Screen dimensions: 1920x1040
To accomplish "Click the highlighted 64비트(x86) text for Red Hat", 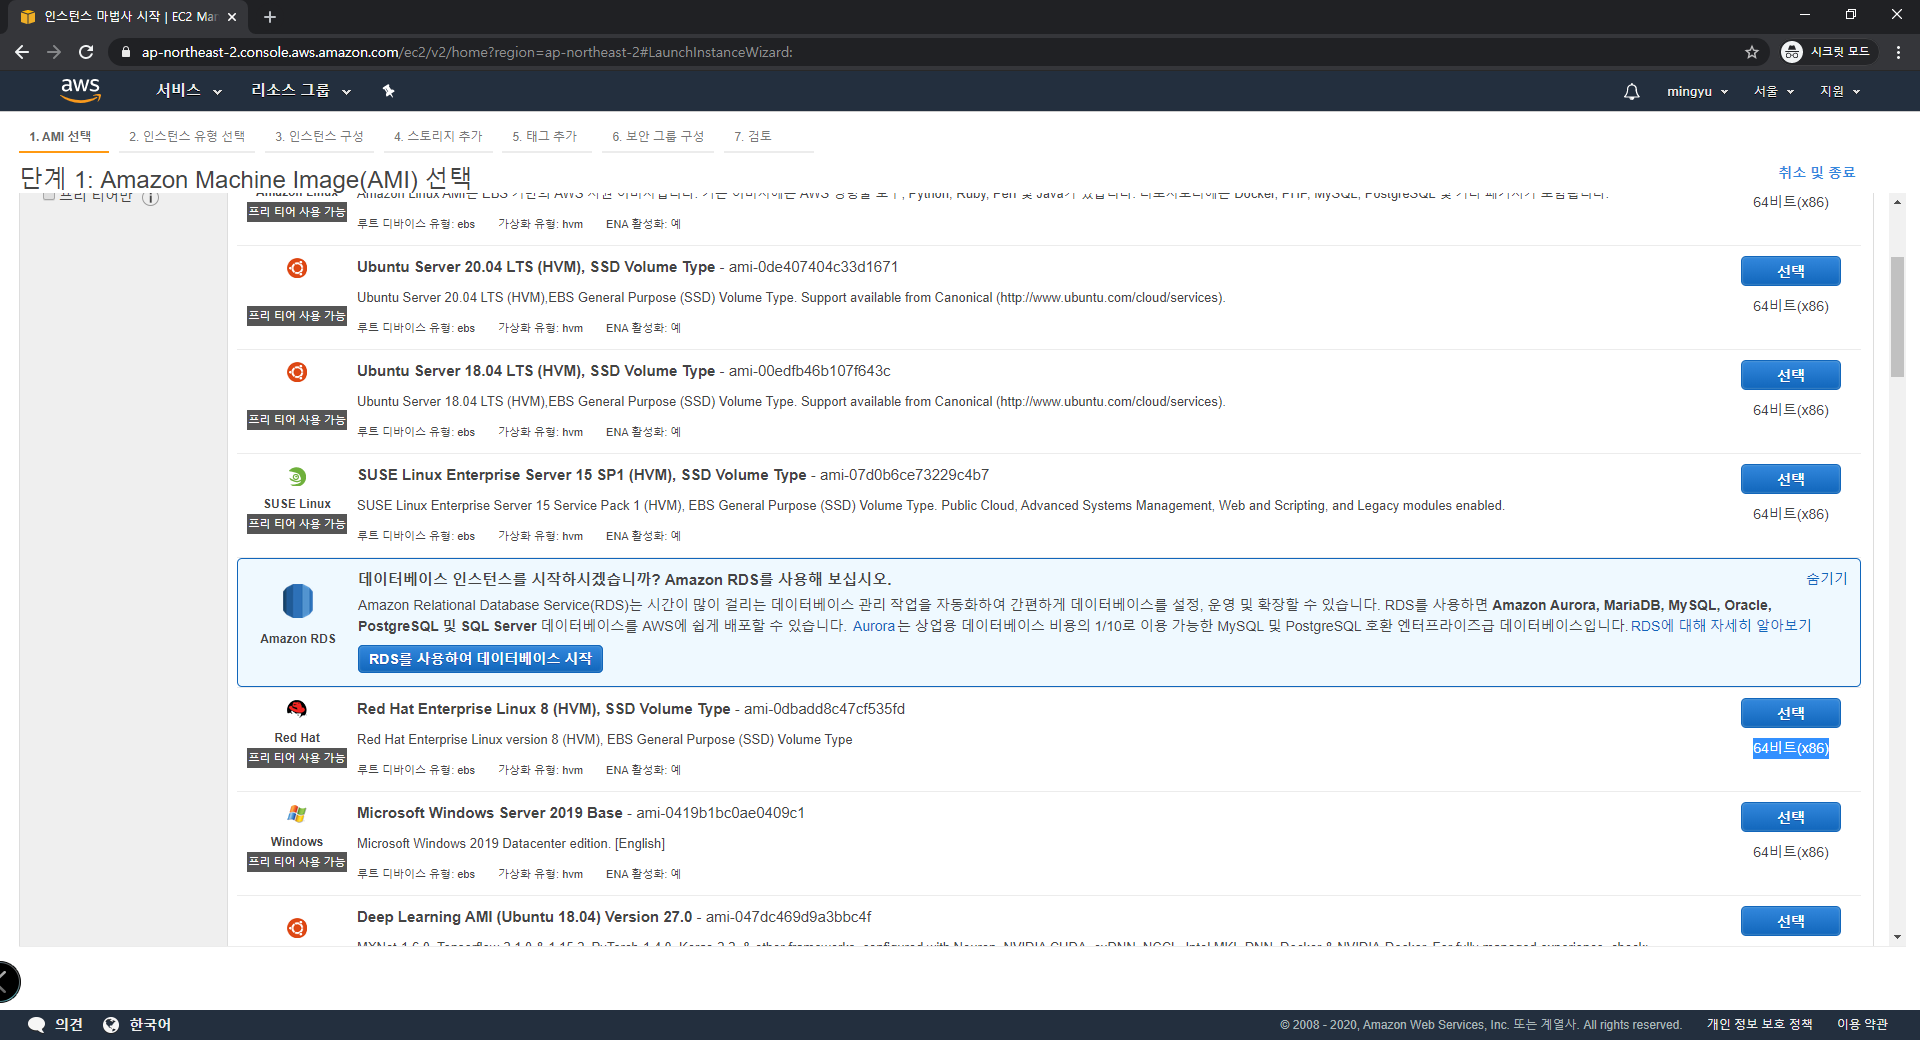I will tap(1790, 748).
